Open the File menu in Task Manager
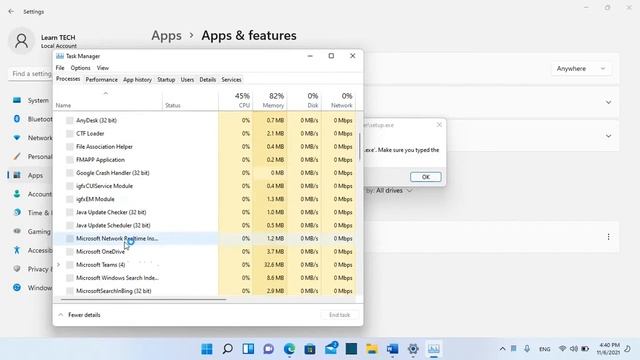 pos(60,68)
